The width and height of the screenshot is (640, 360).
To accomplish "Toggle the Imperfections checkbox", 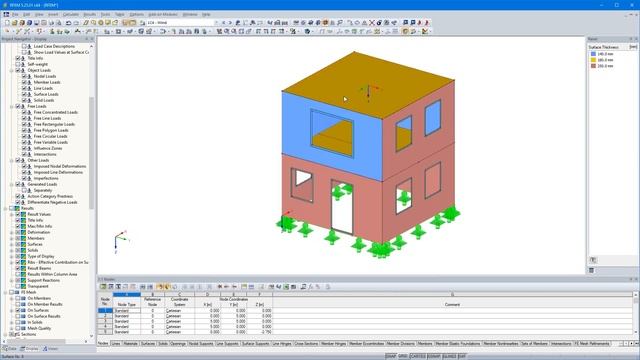I will [24, 178].
